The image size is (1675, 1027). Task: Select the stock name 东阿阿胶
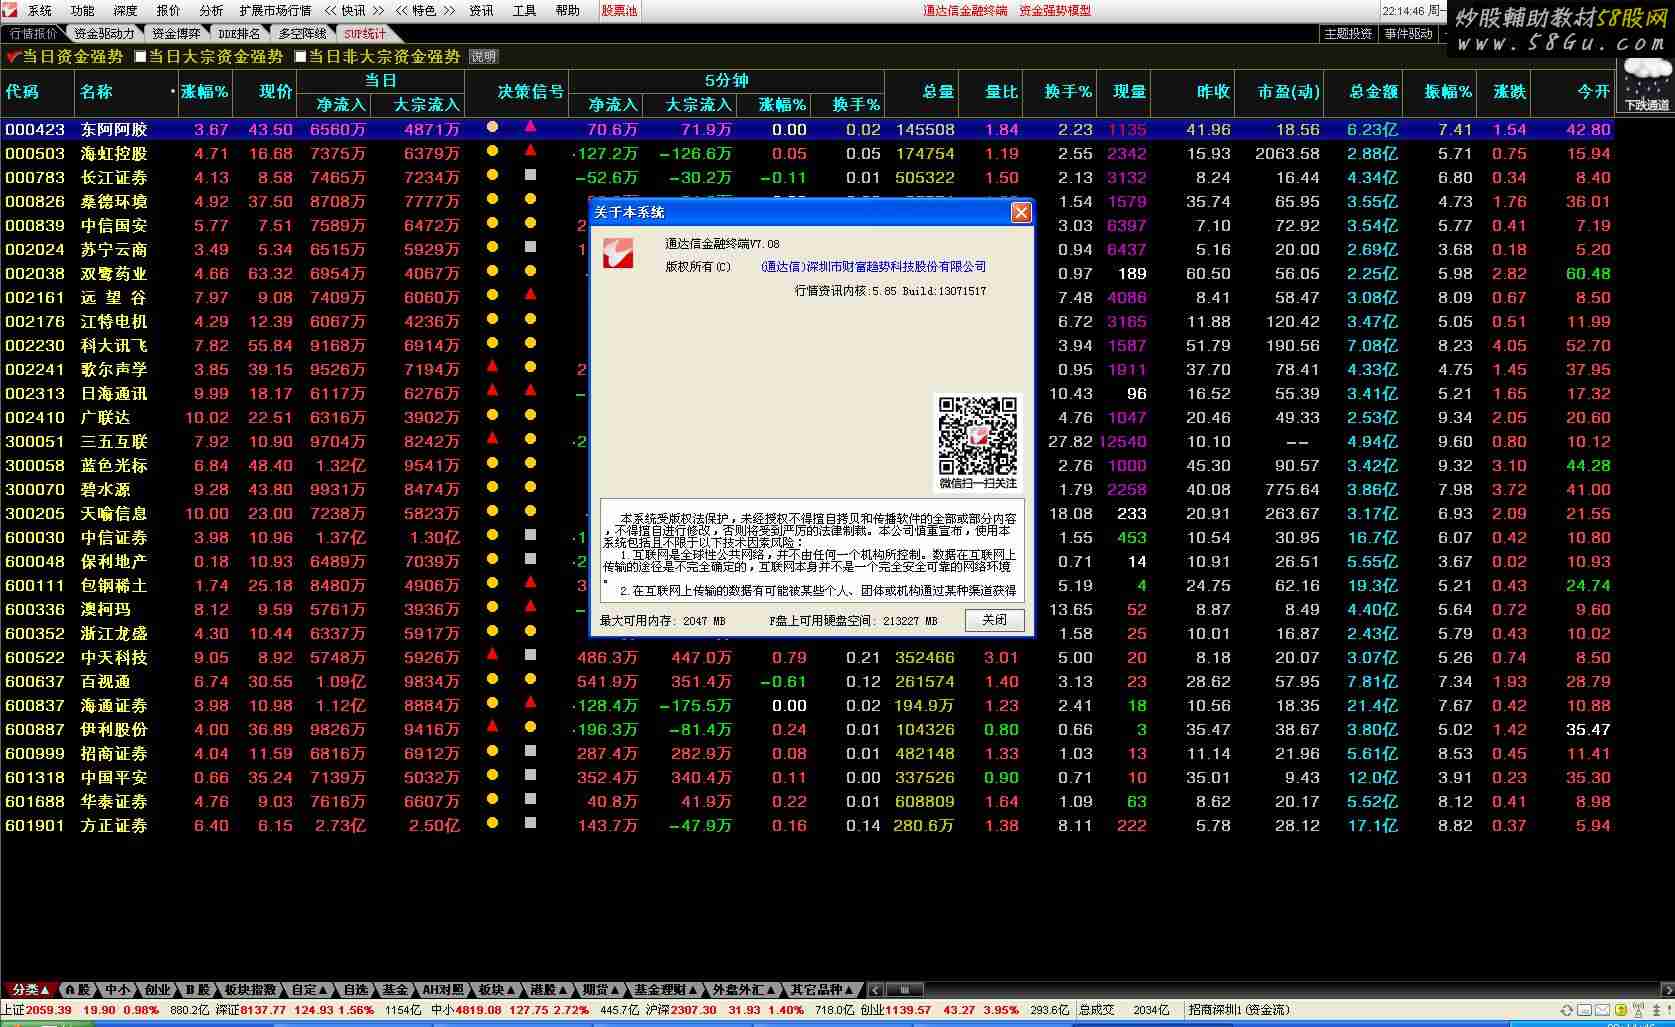[114, 129]
